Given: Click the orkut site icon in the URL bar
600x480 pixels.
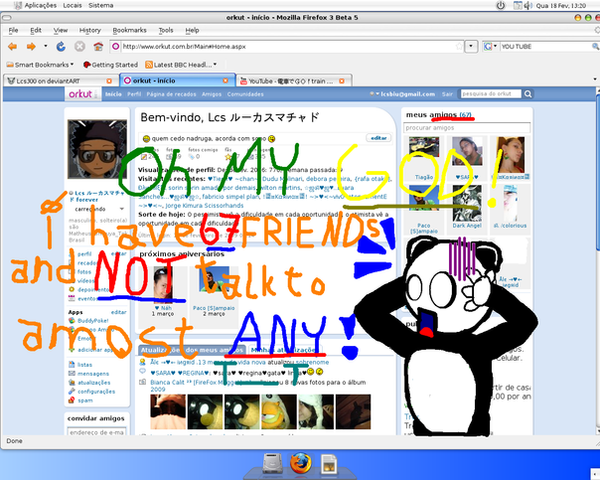Looking at the screenshot, I should [x=116, y=47].
